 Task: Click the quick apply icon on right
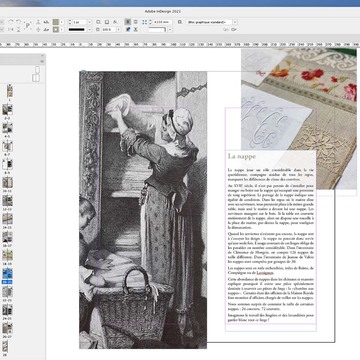[225, 29]
